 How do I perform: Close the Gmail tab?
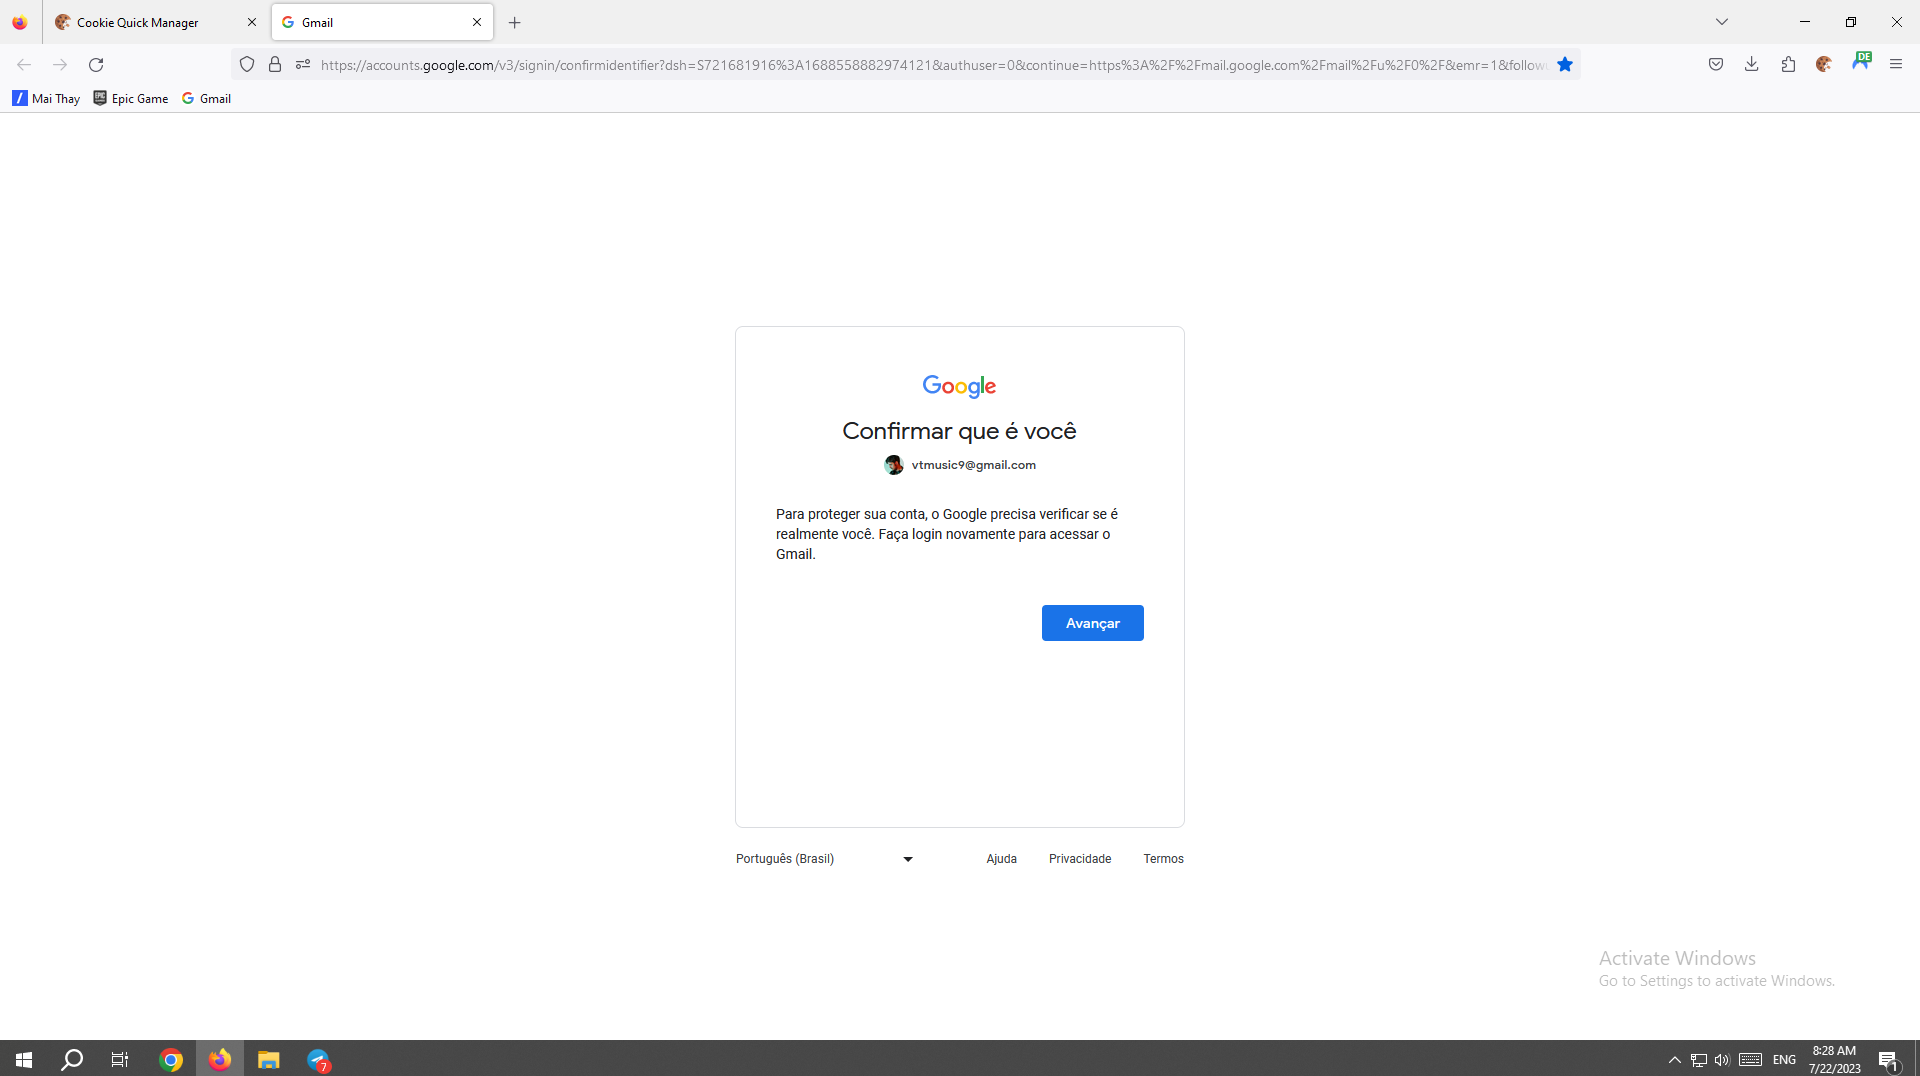tap(477, 22)
